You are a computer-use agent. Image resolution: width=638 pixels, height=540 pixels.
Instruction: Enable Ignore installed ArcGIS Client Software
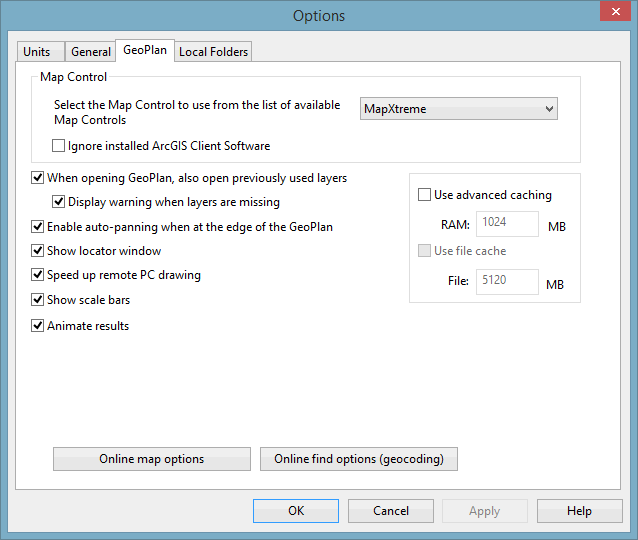coord(59,146)
